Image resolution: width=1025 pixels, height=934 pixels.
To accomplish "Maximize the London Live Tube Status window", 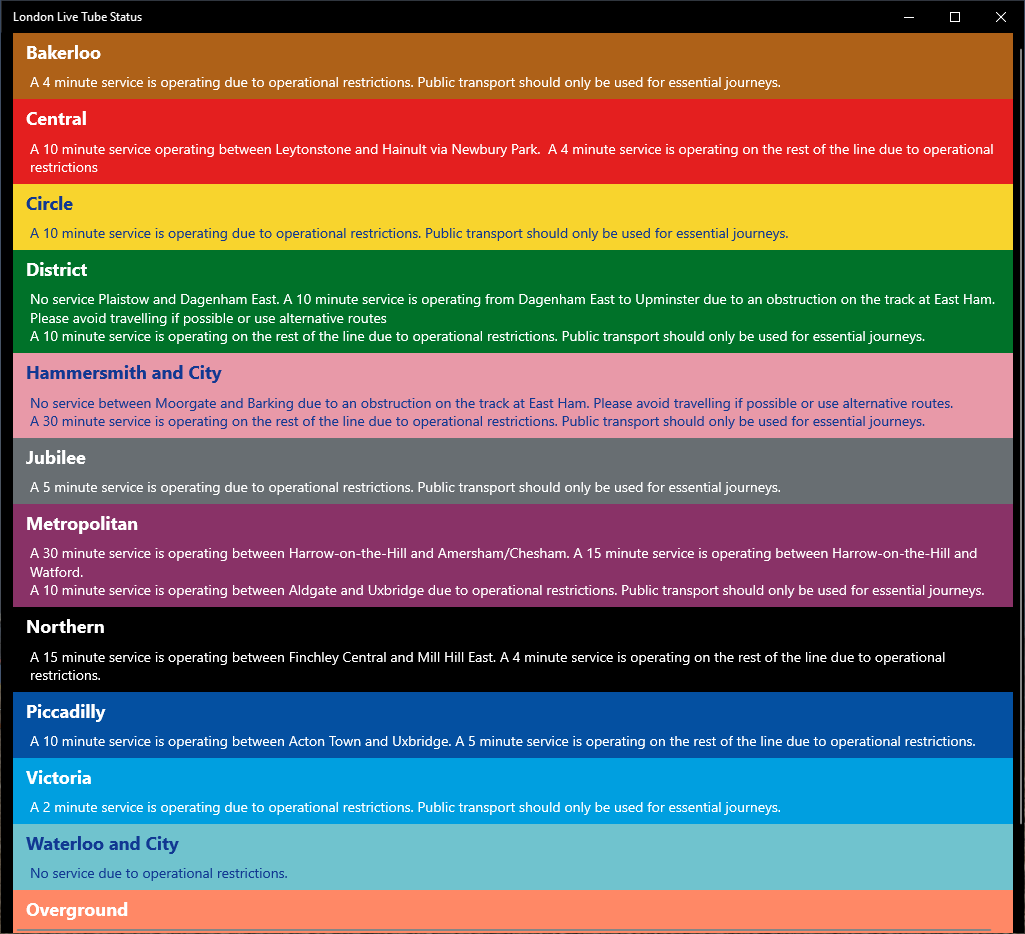I will click(954, 17).
